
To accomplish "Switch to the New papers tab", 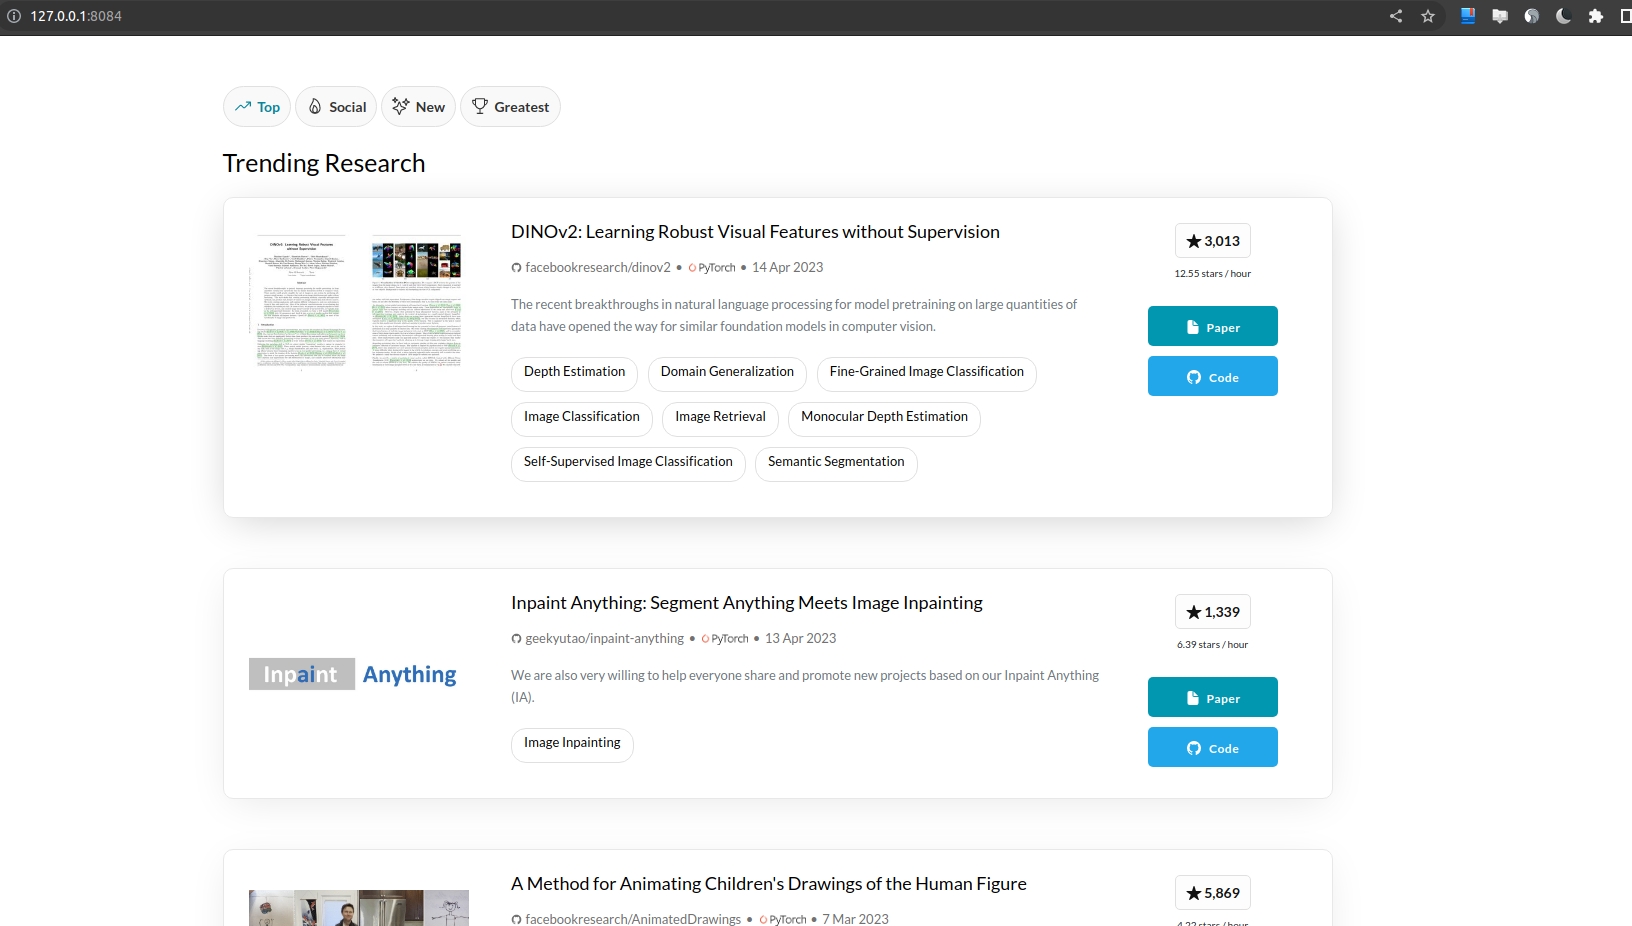I will [418, 107].
